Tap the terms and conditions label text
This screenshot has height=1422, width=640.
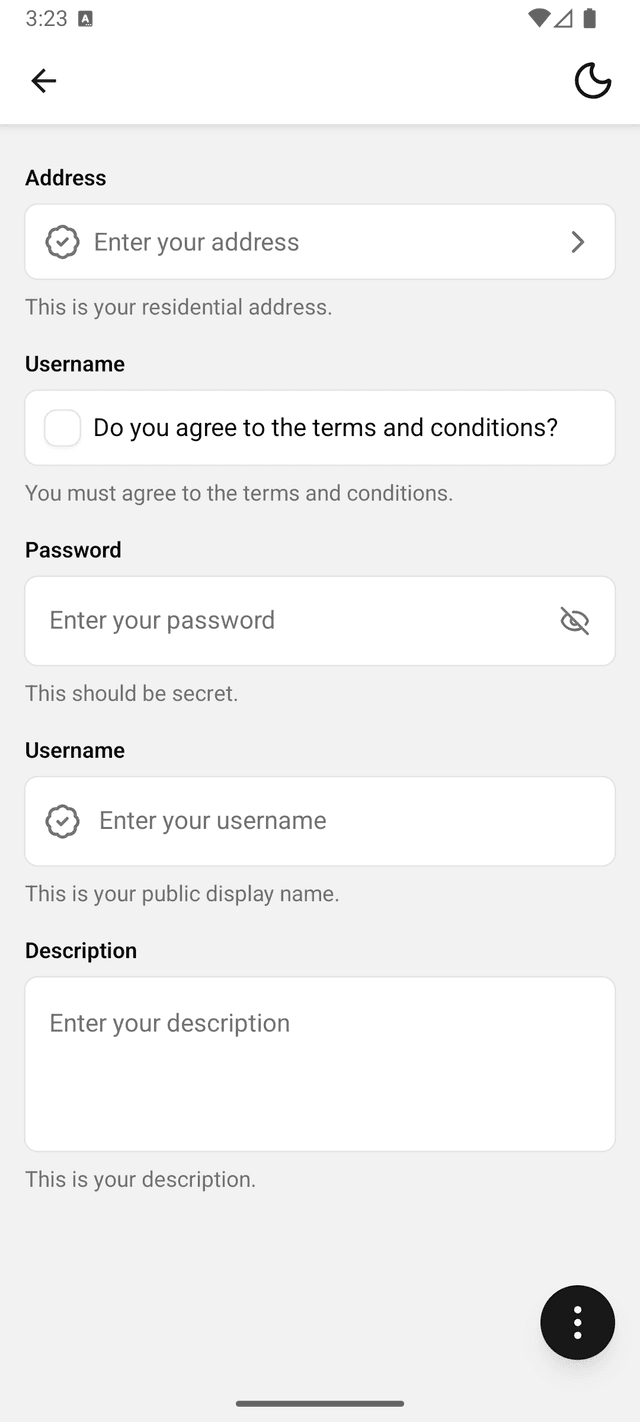click(x=325, y=428)
